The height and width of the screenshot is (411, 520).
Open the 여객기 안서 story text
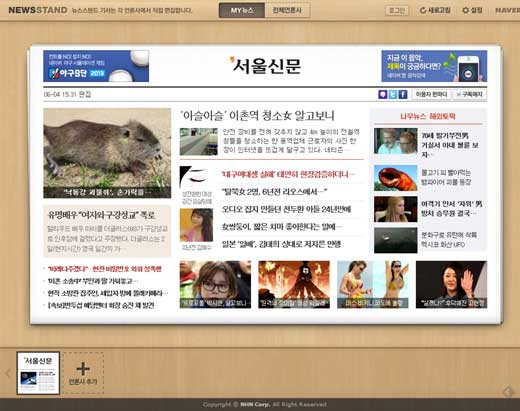(x=451, y=208)
